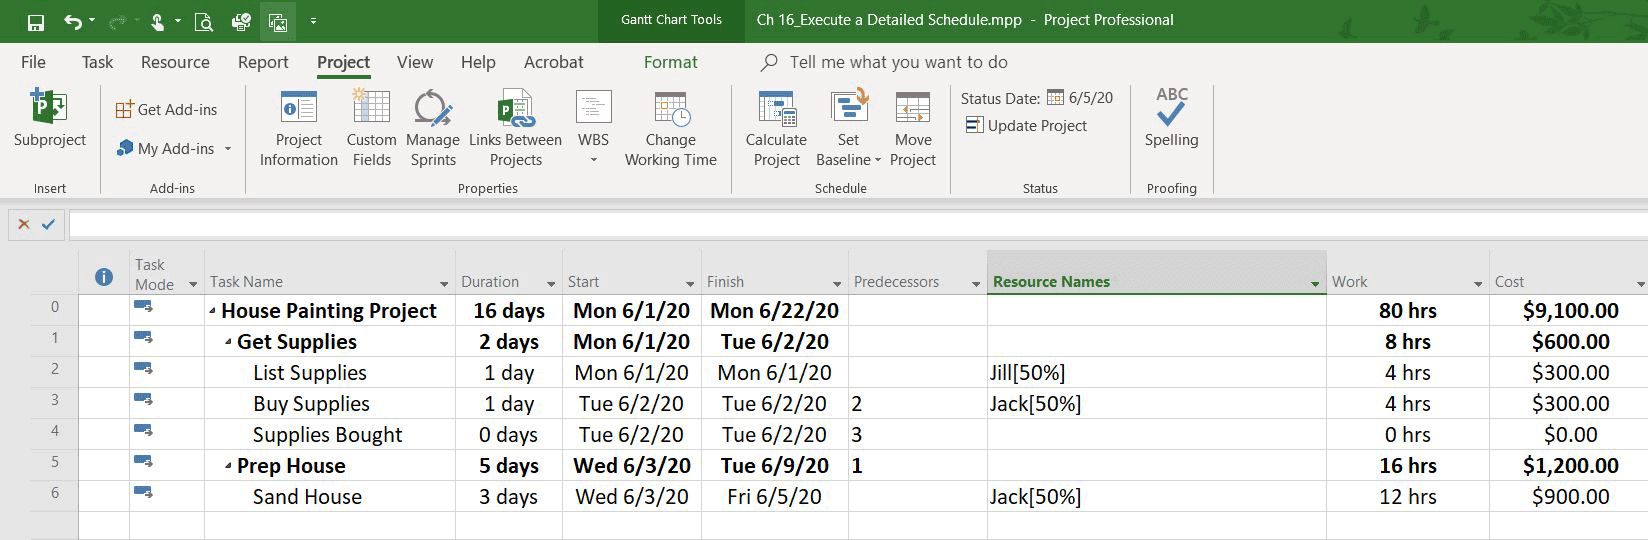Open the Report ribbon tab

click(263, 62)
